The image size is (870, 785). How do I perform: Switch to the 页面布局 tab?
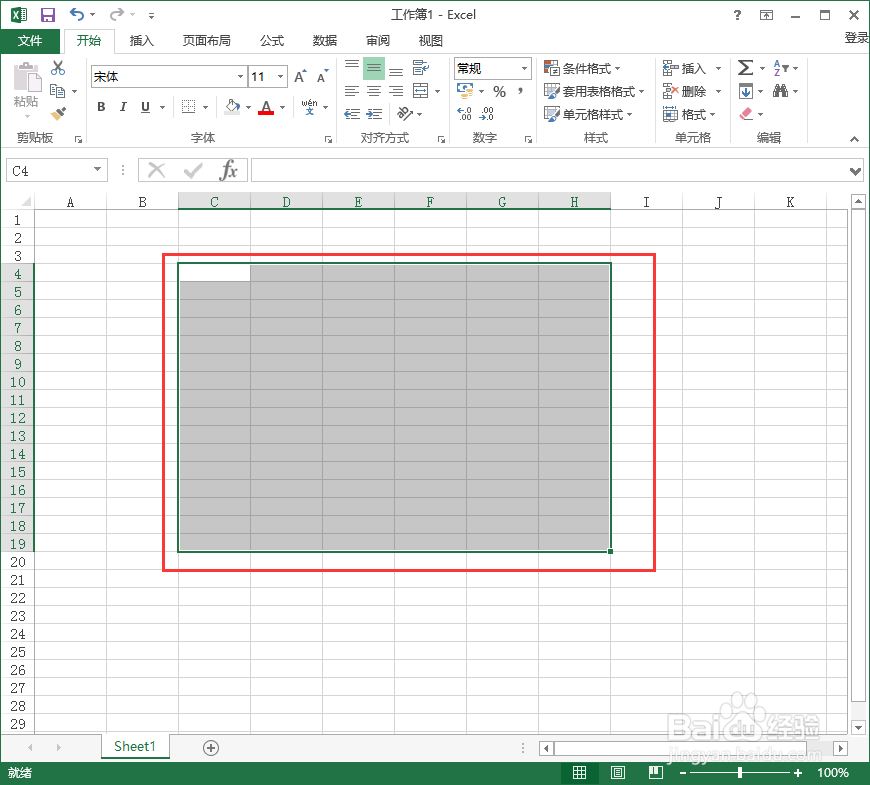tap(206, 40)
